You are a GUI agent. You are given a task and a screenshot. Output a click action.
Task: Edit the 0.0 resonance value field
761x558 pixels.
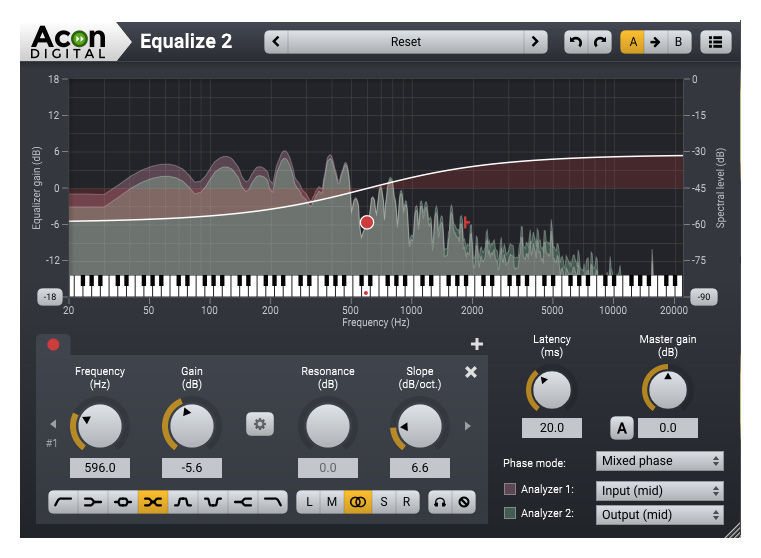tap(328, 468)
